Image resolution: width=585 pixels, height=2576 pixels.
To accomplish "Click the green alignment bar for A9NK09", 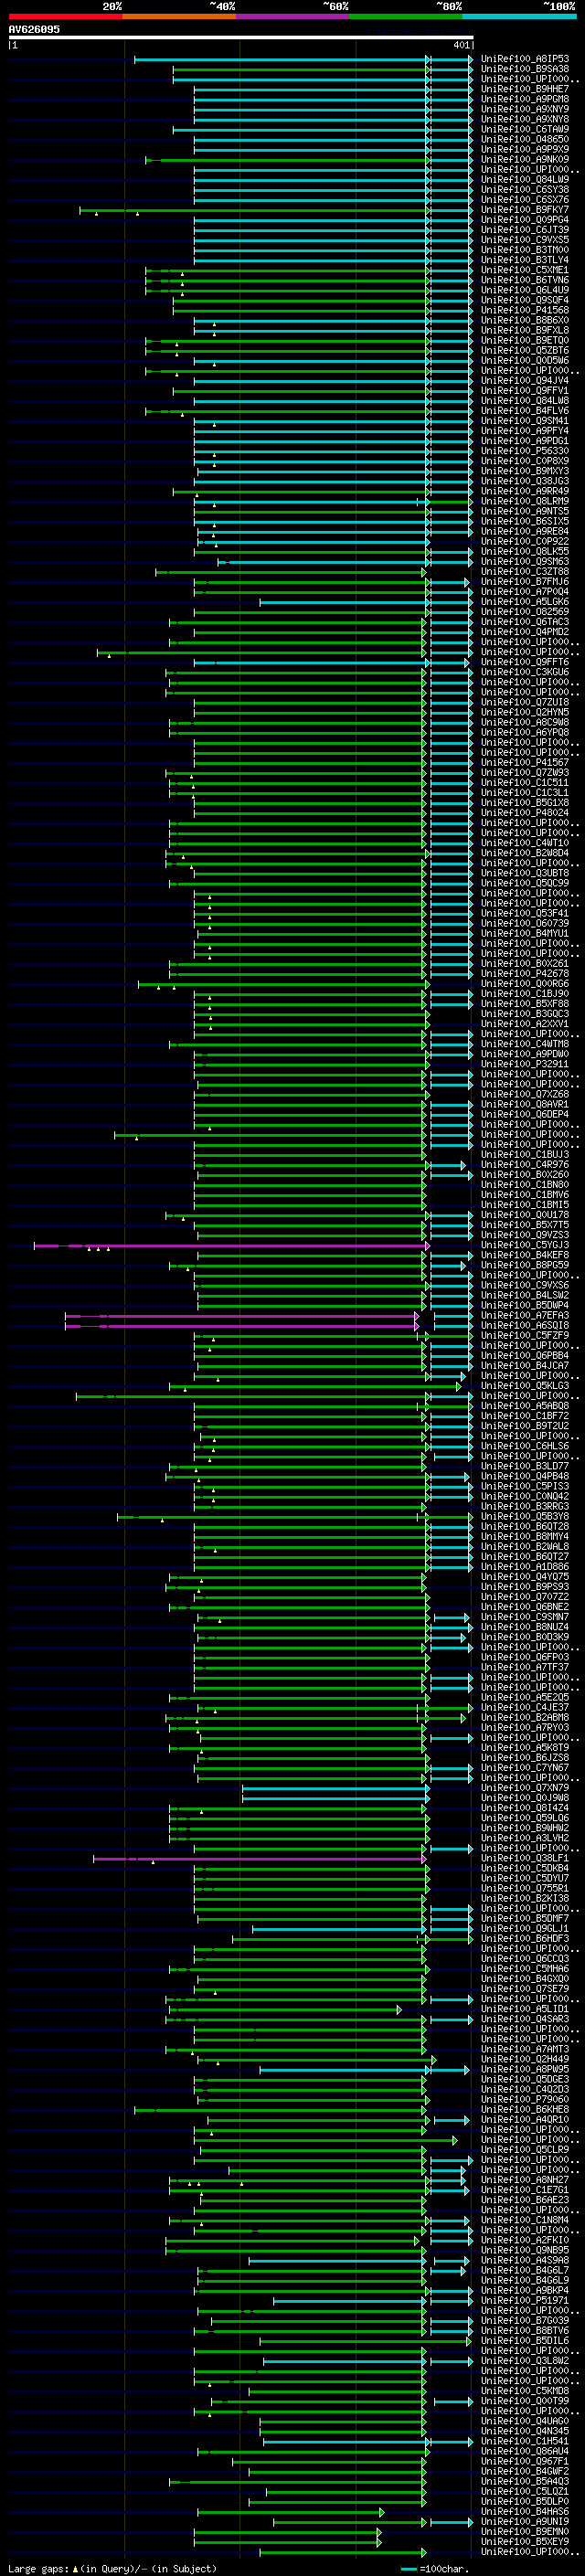I will [287, 159].
